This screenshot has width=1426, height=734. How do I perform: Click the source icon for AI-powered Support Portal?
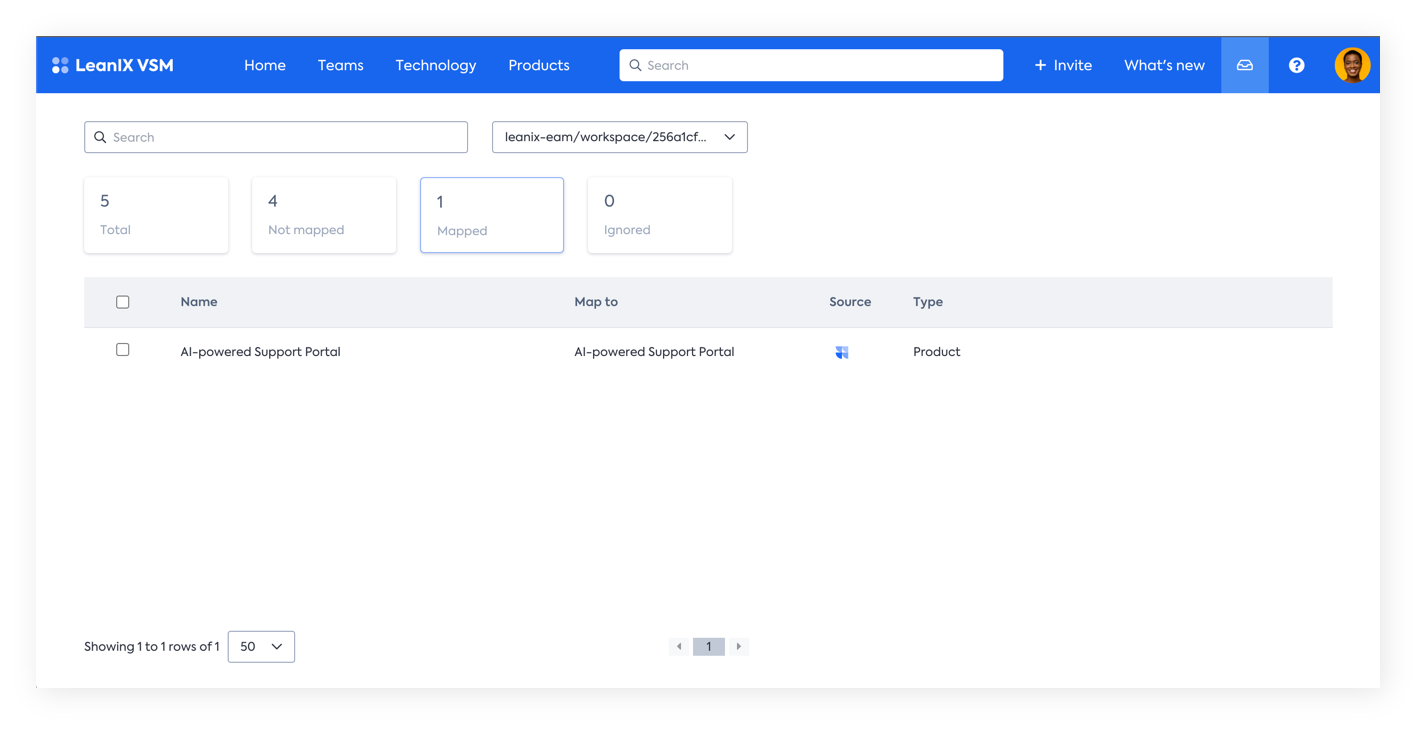842,352
